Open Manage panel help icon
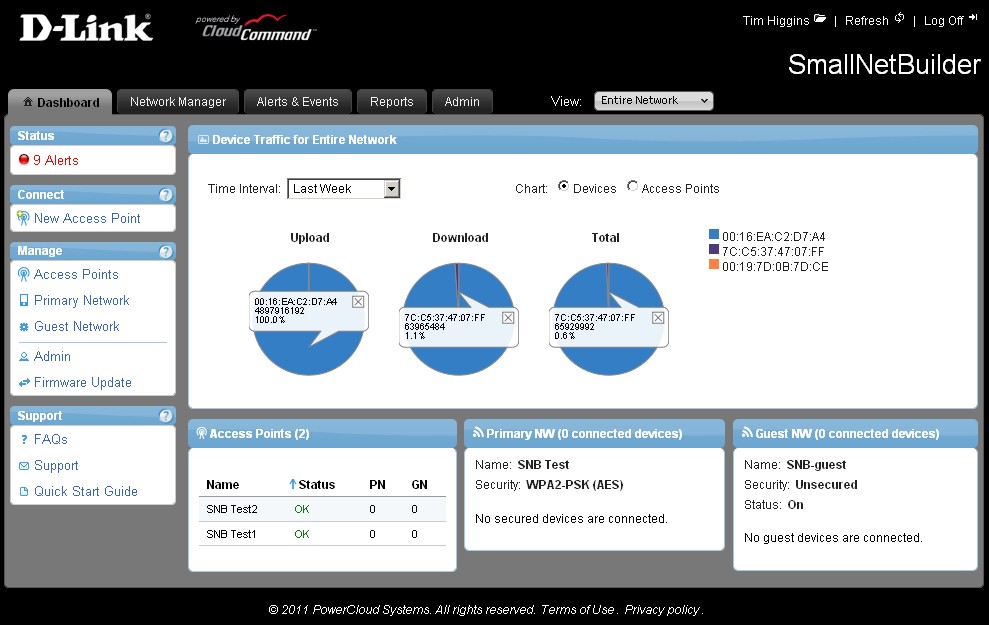 tap(165, 252)
